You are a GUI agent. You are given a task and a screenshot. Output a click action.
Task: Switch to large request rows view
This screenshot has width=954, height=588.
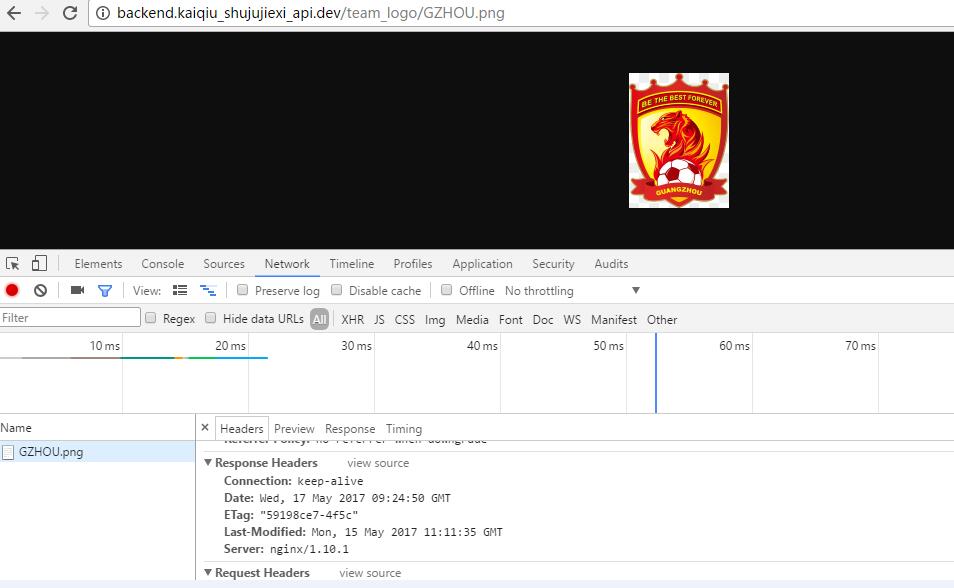tap(180, 291)
